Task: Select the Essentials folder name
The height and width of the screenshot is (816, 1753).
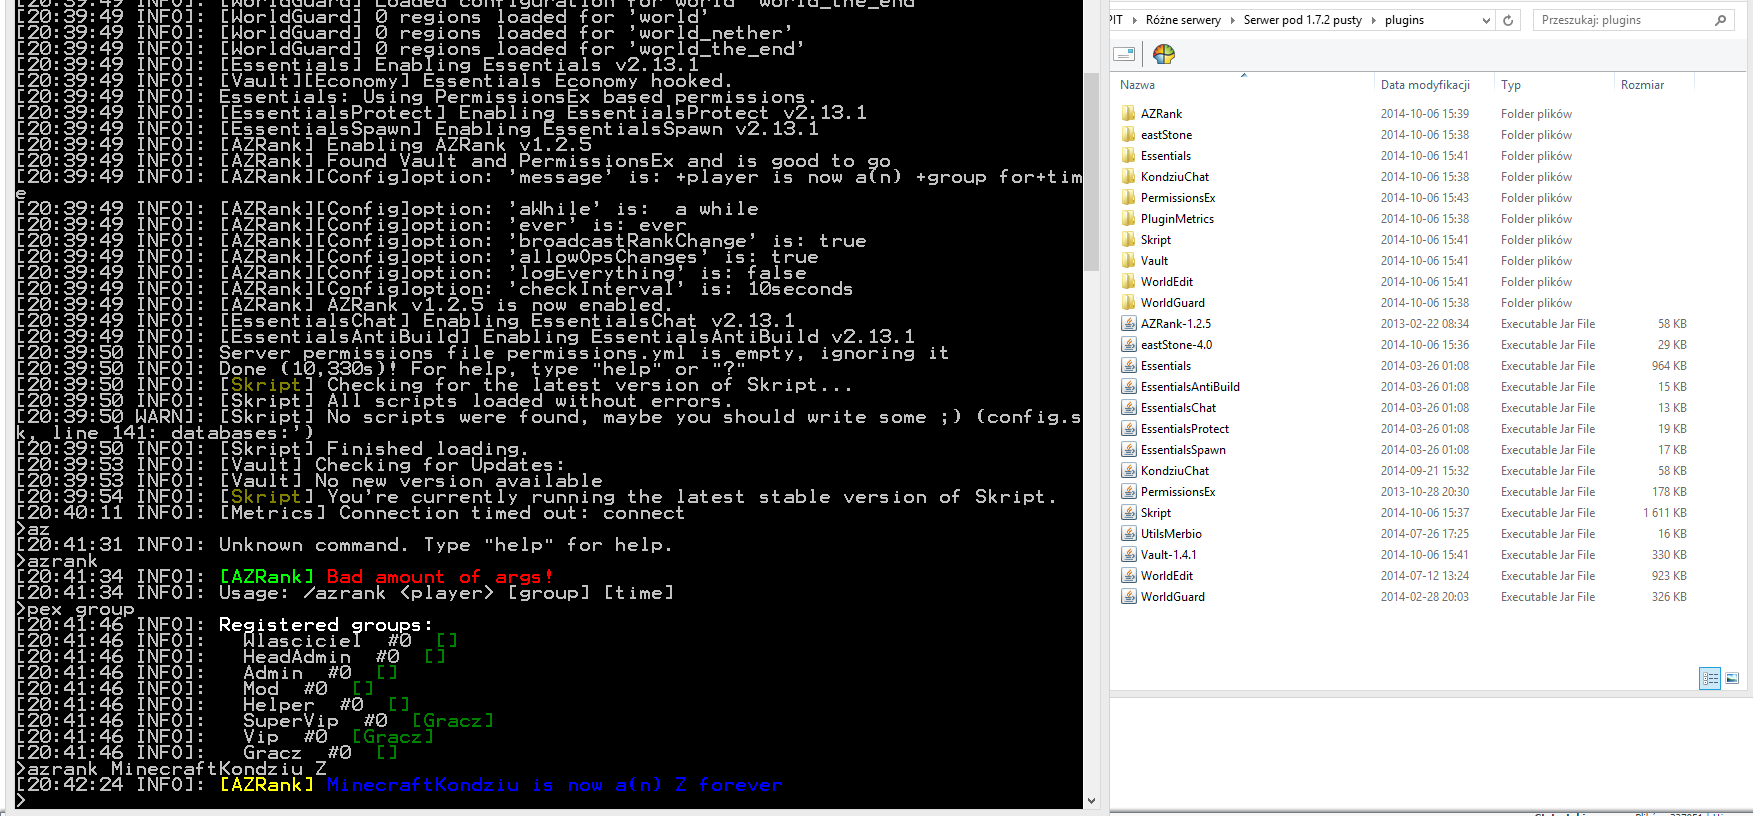Action: click(1166, 156)
